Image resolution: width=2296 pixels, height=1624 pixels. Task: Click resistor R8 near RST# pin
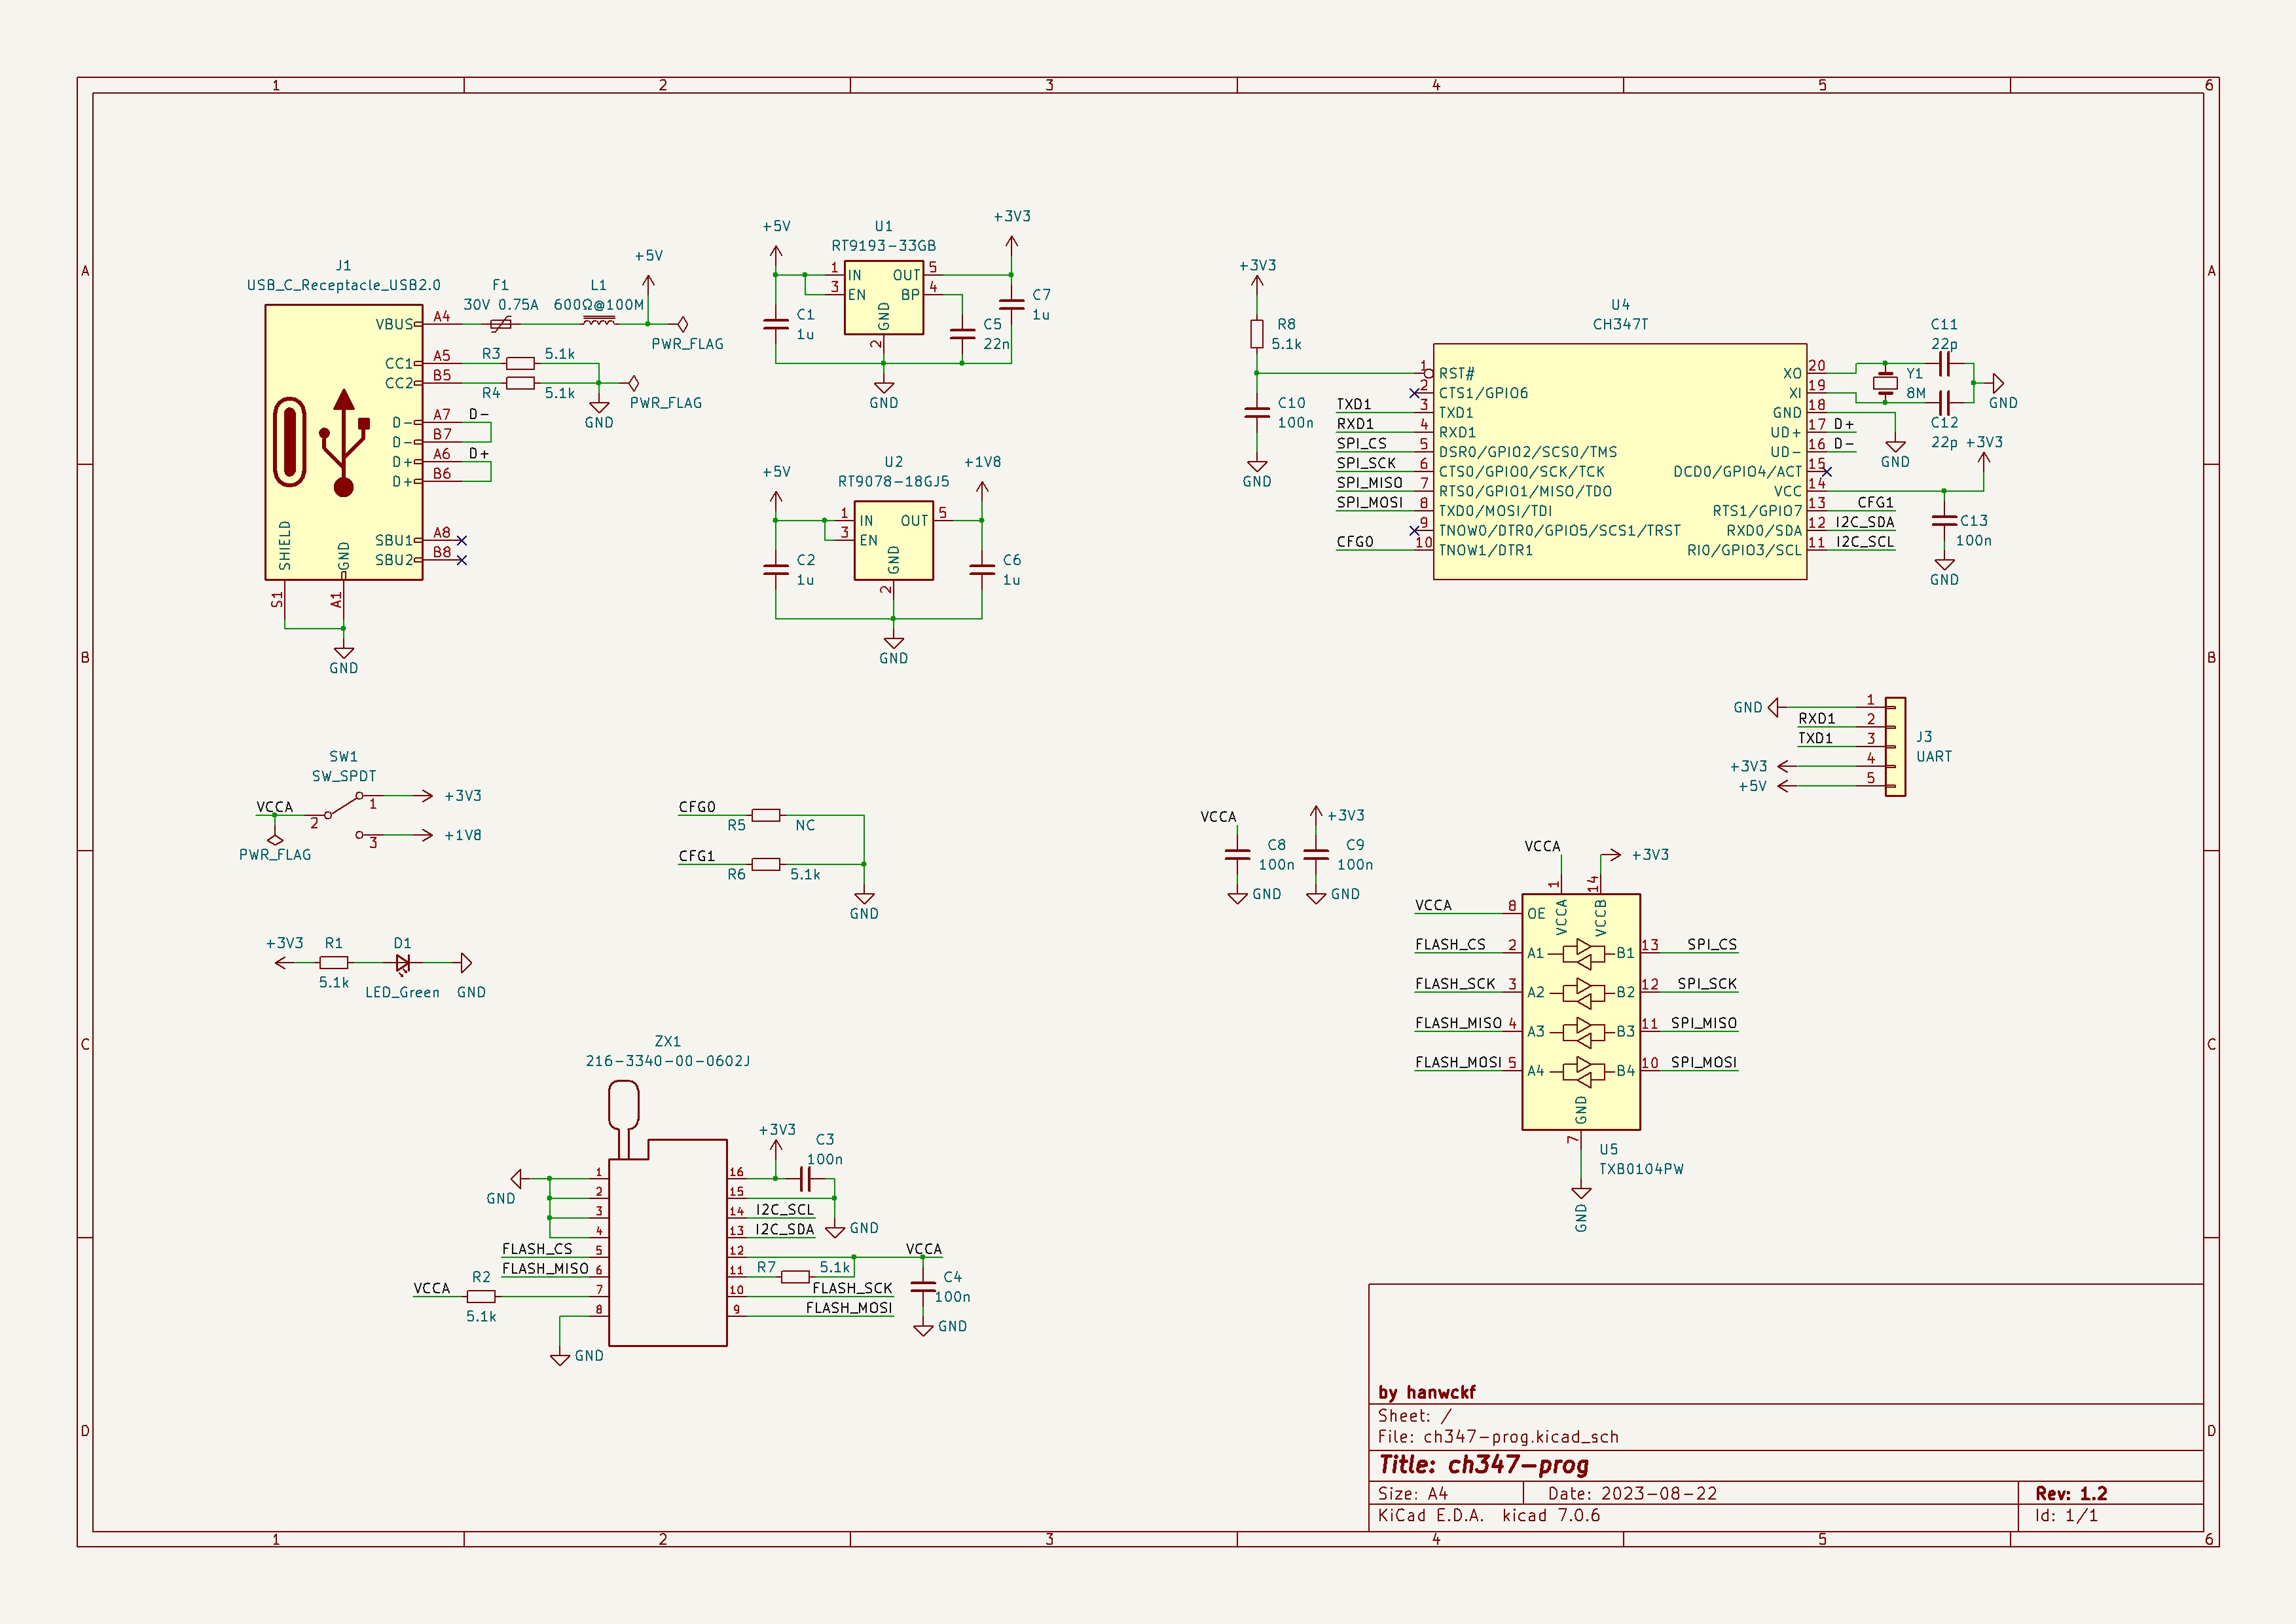coord(1256,334)
